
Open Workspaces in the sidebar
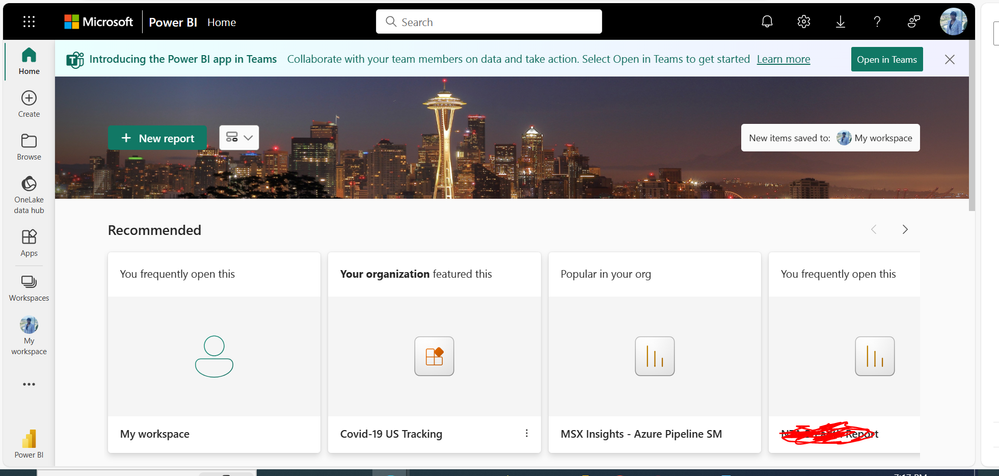(x=29, y=287)
